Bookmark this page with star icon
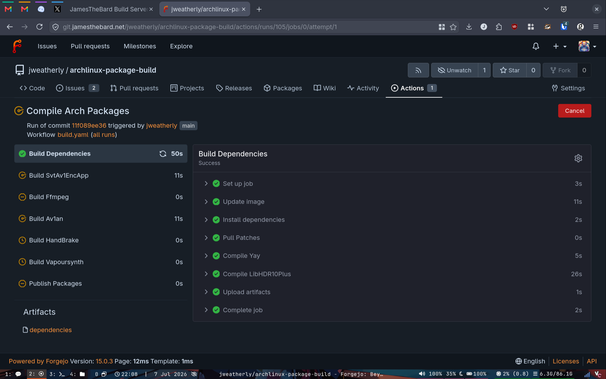This screenshot has height=379, width=606. pos(453,27)
